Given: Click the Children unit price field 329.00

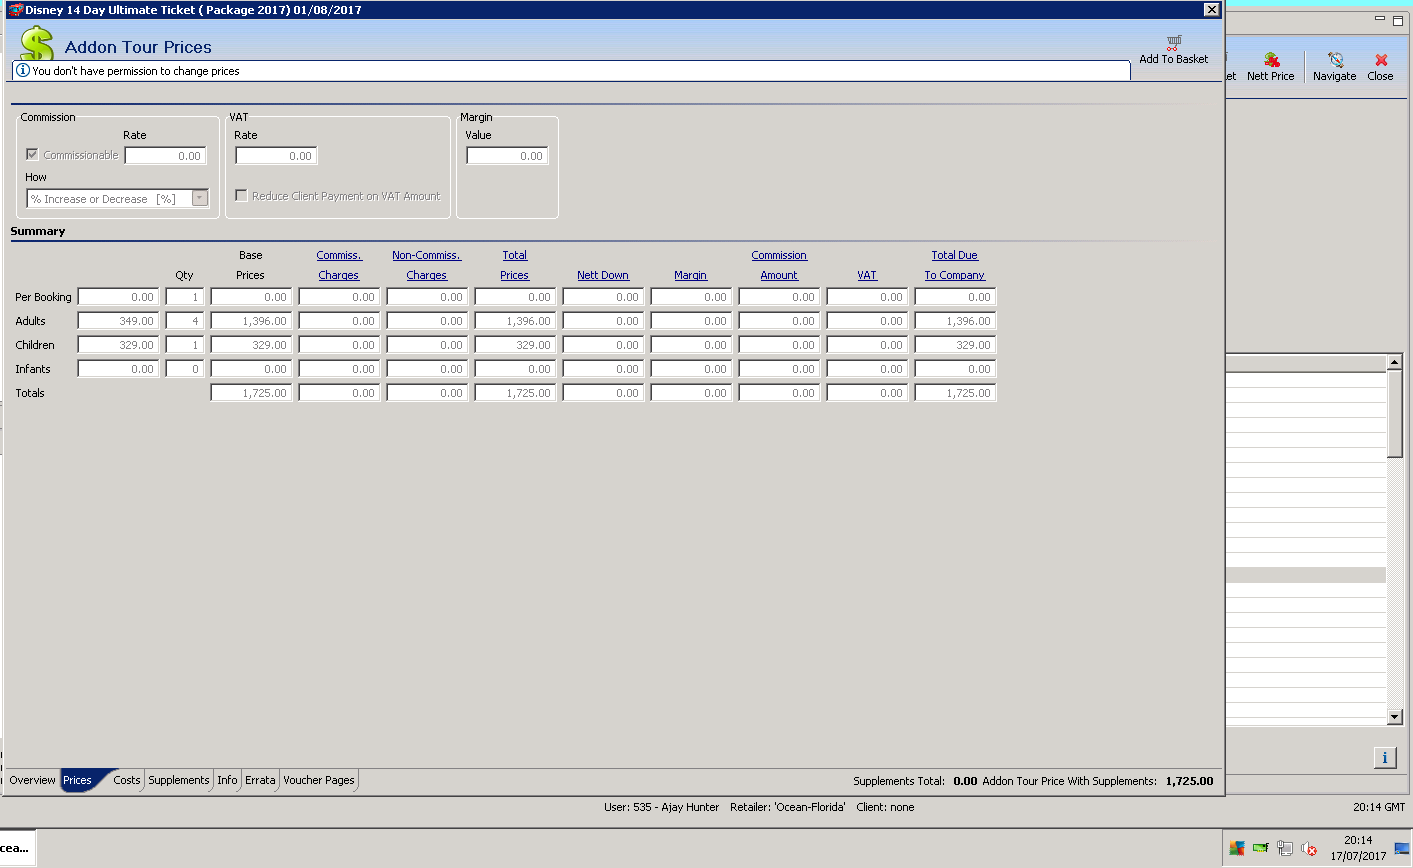Looking at the screenshot, I should 118,345.
